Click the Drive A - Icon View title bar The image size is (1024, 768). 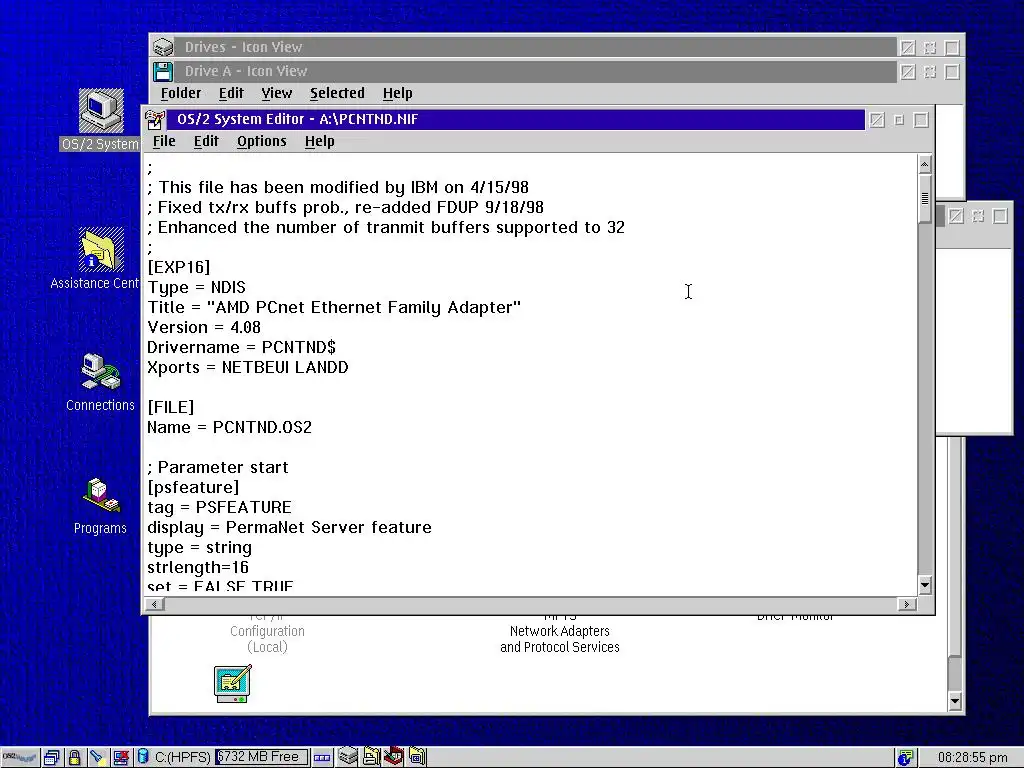[x=536, y=71]
